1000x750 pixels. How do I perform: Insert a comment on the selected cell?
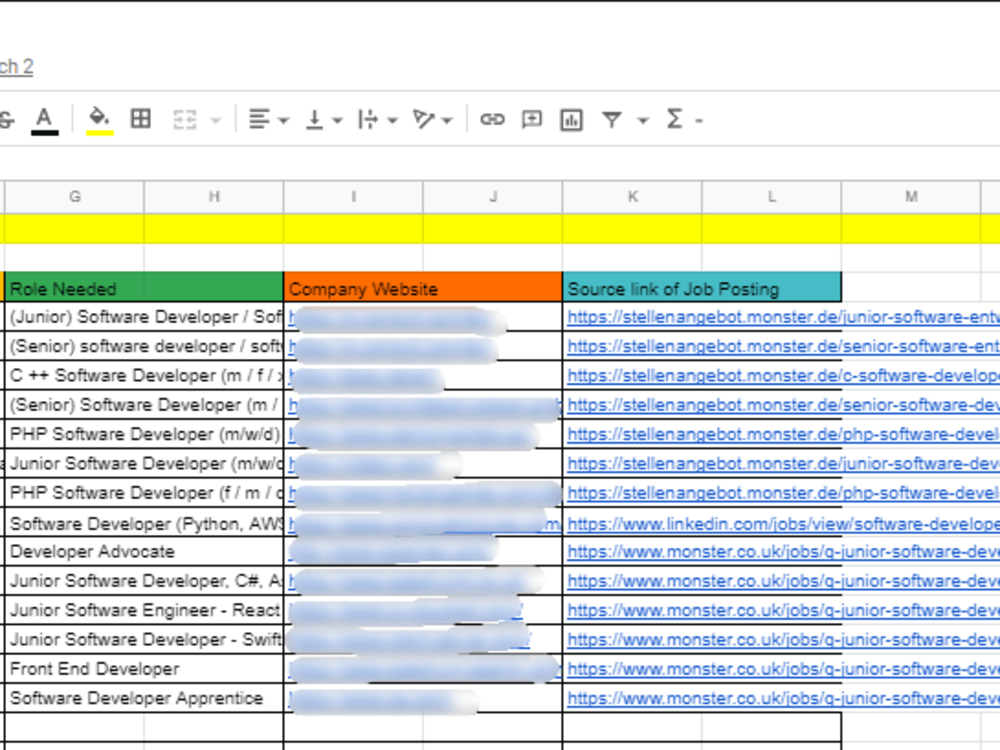(x=531, y=118)
